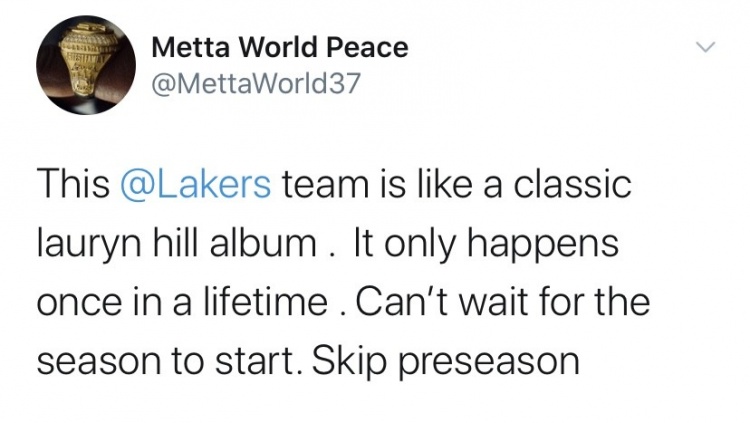This screenshot has height=423, width=750.
Task: Click the word "Metta" in the author name
Action: click(x=189, y=48)
